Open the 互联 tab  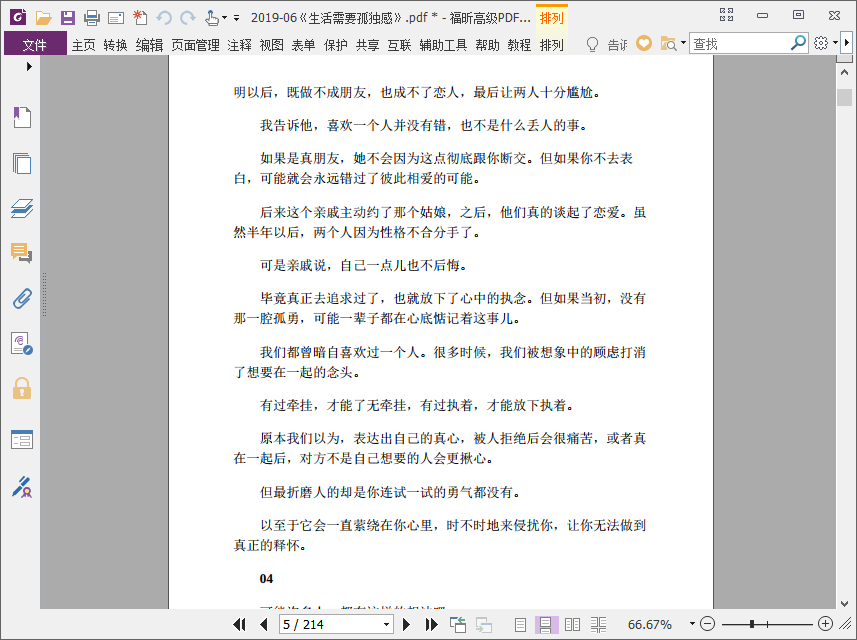point(399,45)
